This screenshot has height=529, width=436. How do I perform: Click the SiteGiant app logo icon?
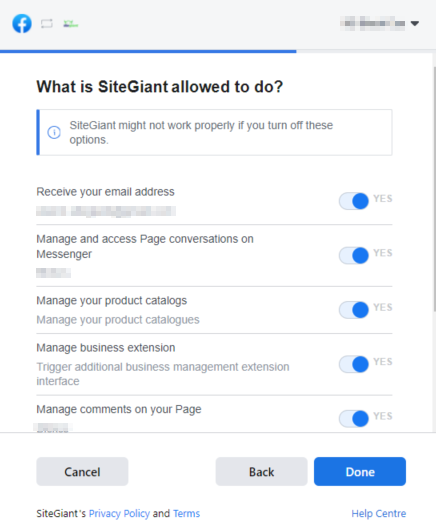click(x=71, y=24)
